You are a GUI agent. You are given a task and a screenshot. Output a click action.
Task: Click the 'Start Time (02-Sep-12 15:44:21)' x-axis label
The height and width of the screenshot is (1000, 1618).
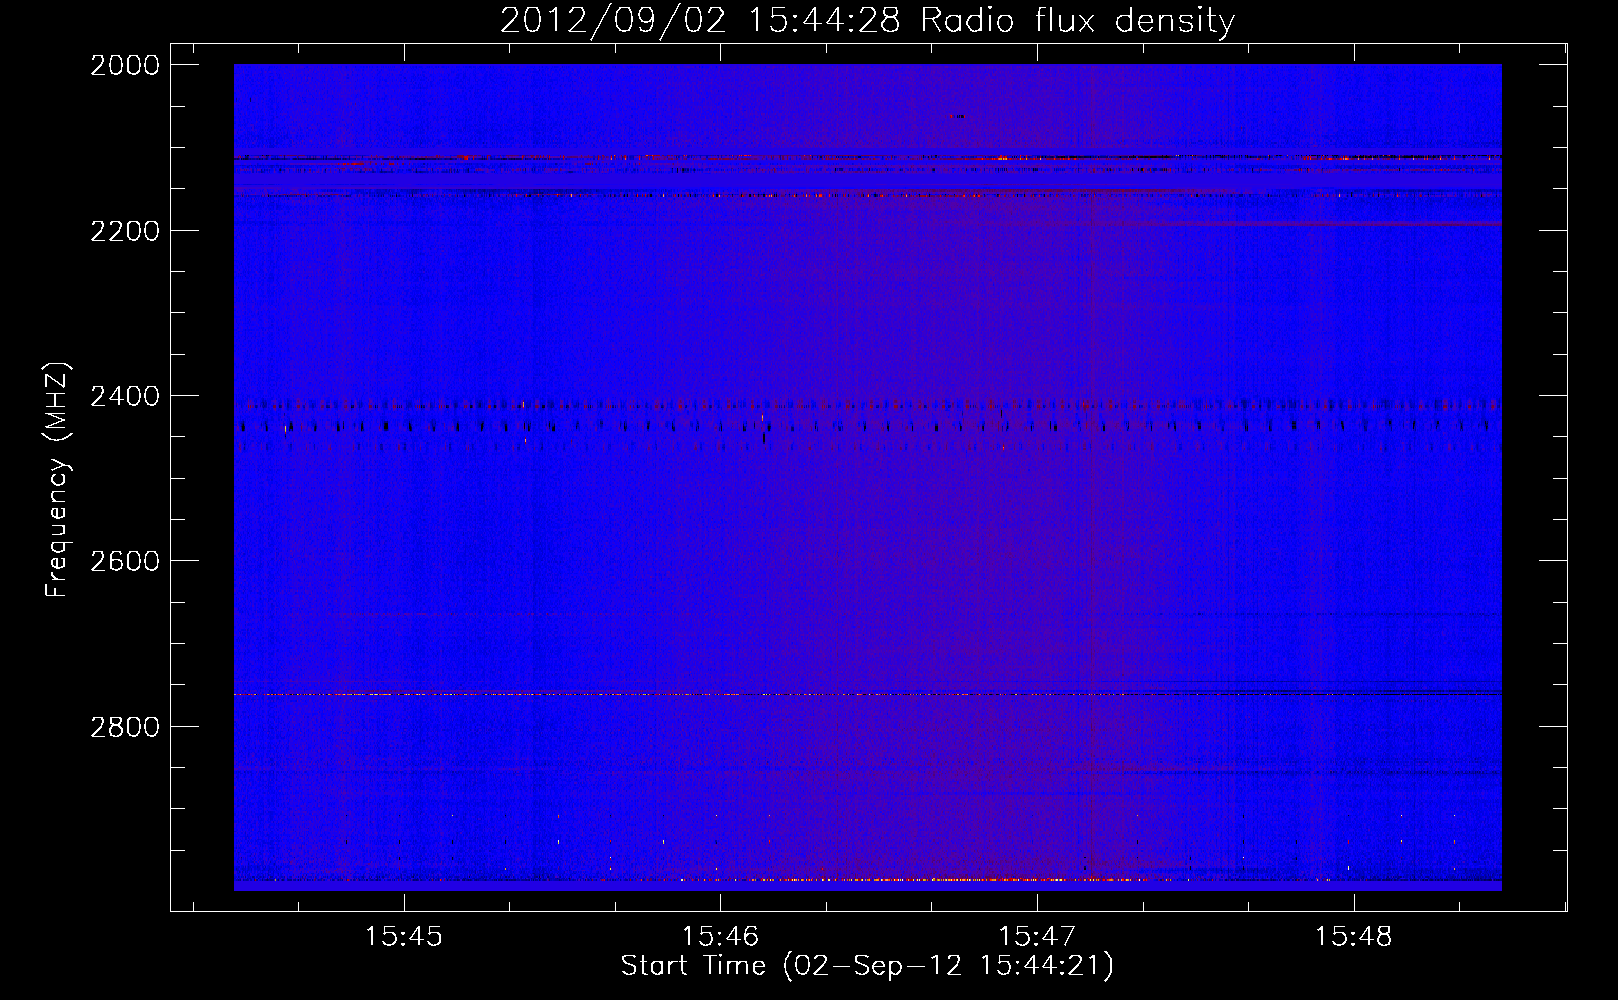tap(867, 966)
